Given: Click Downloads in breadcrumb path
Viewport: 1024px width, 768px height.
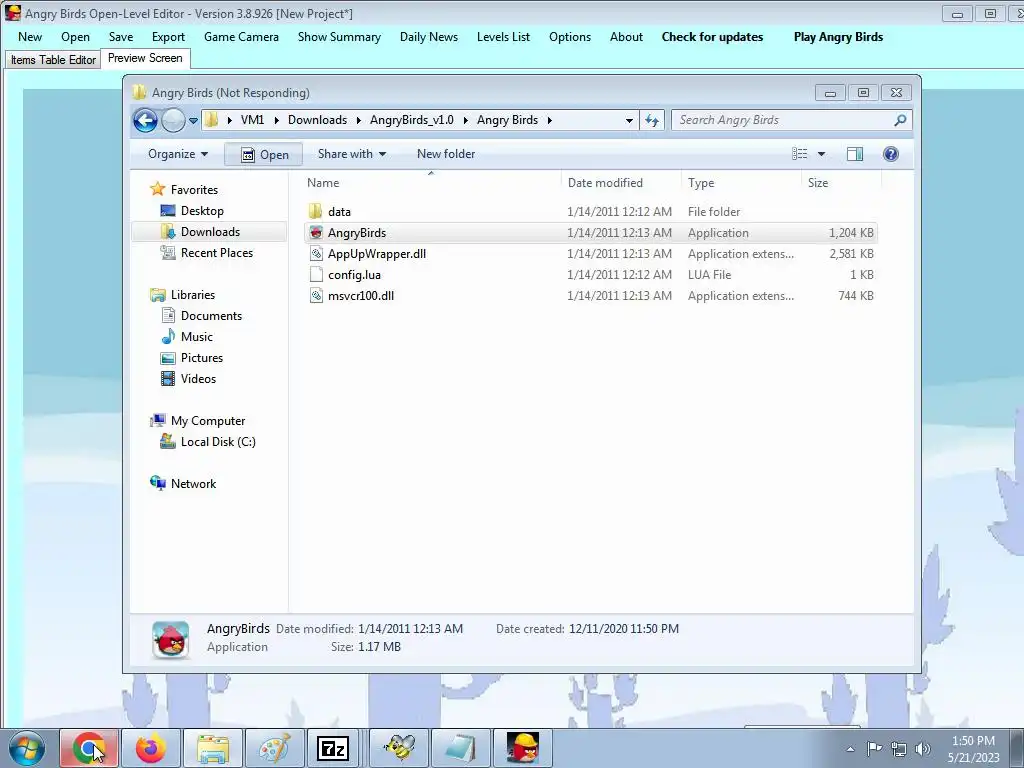Looking at the screenshot, I should 317,120.
